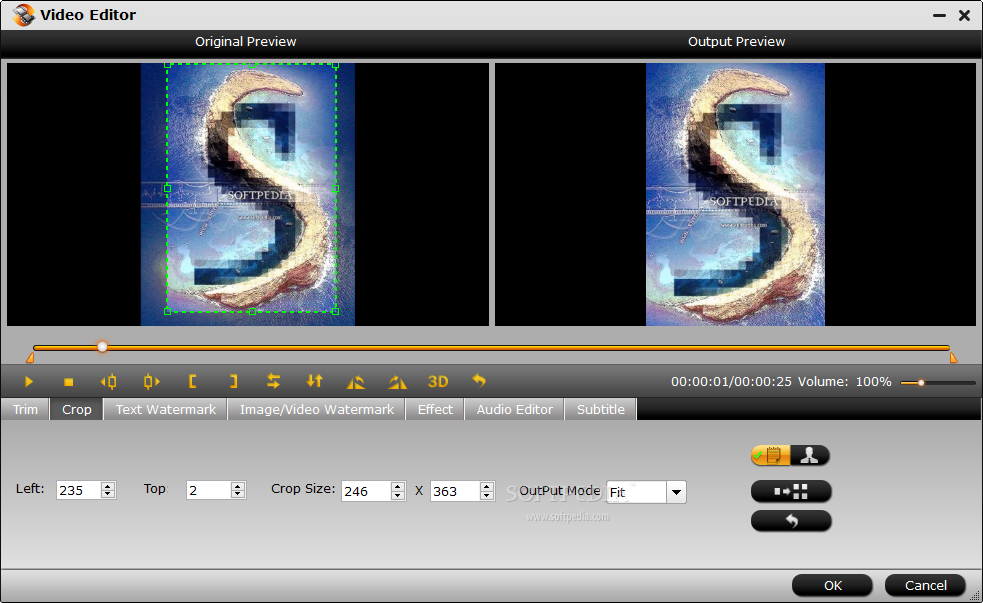This screenshot has width=983, height=603.
Task: Decrease the Left crop value
Action: click(108, 495)
